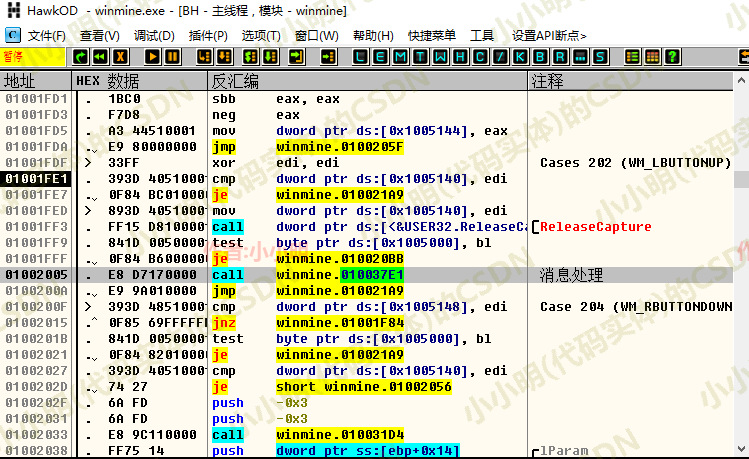Open the 窗口(W) menu
This screenshot has width=749, height=459.
coord(316,36)
